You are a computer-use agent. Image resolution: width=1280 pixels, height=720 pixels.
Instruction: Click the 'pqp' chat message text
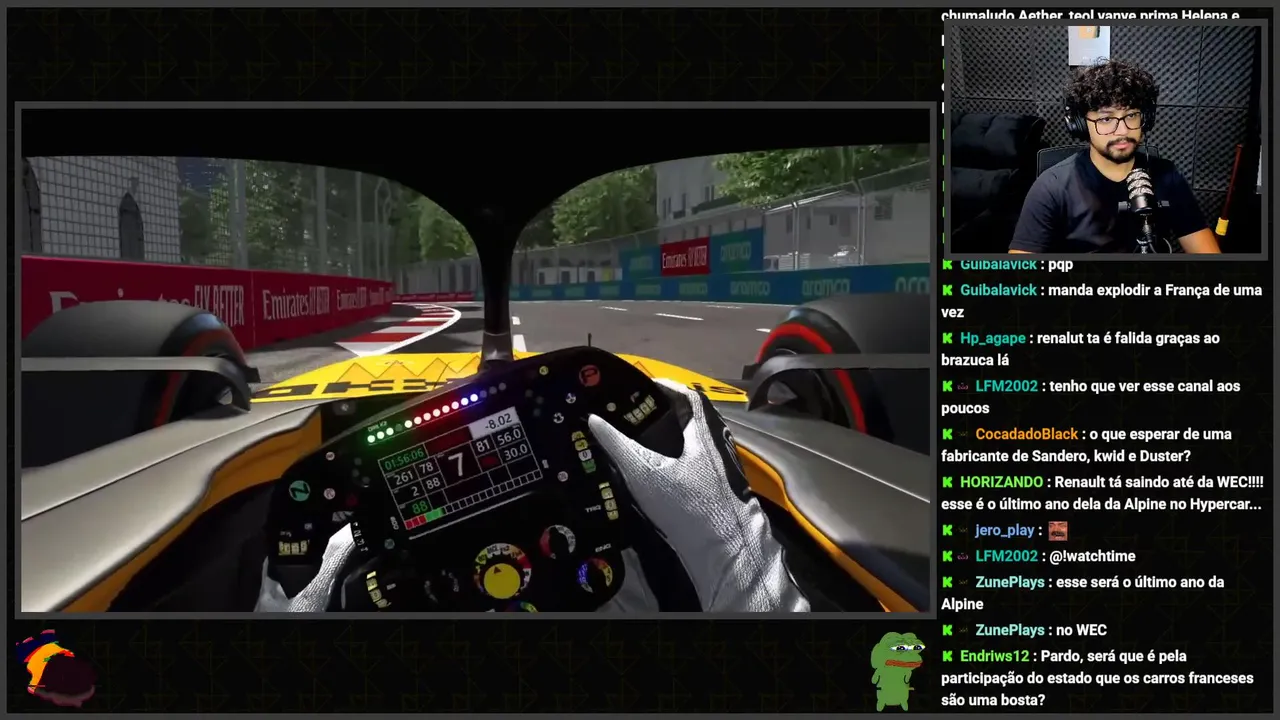point(1060,264)
